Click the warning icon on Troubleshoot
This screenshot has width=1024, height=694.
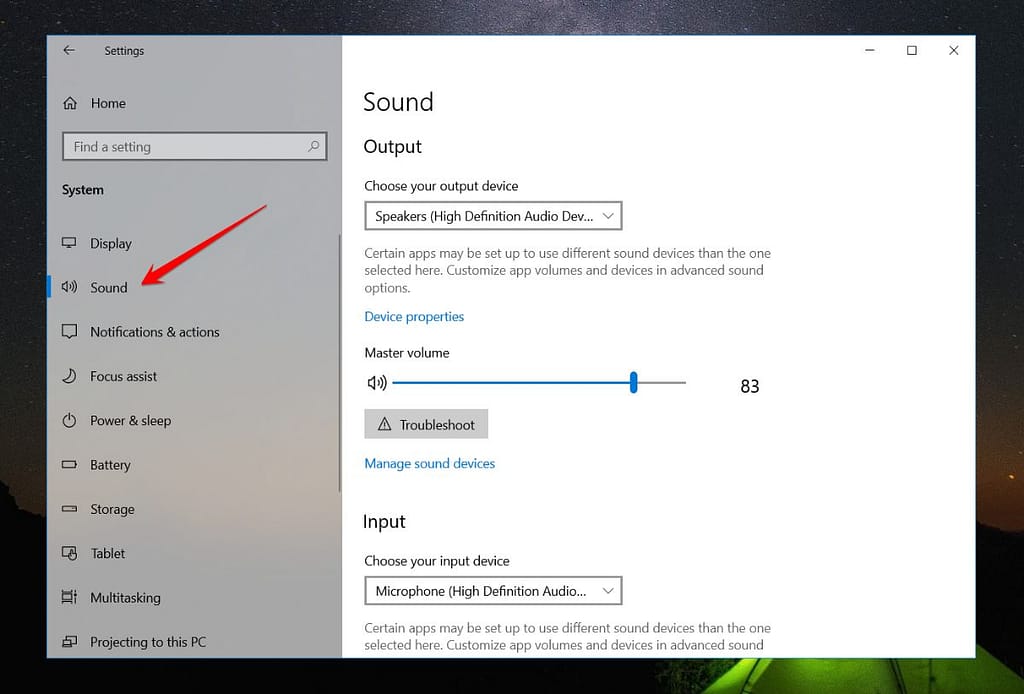[x=385, y=424]
